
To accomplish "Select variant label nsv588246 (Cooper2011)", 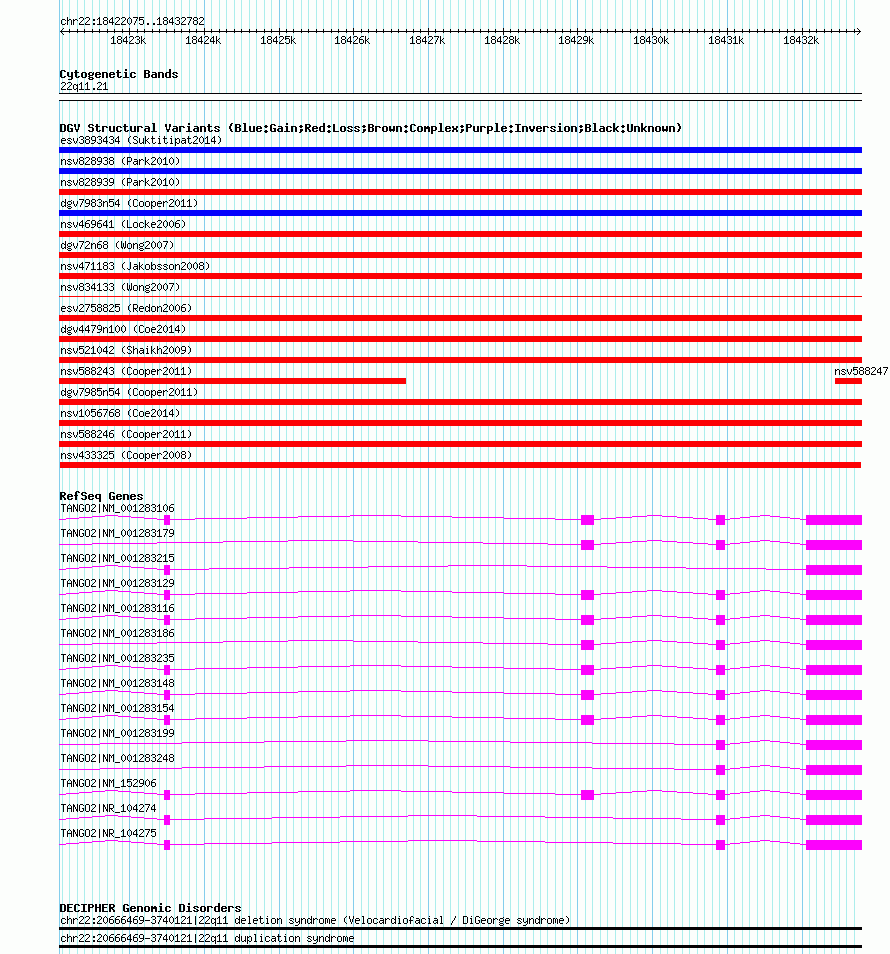I will (126, 434).
